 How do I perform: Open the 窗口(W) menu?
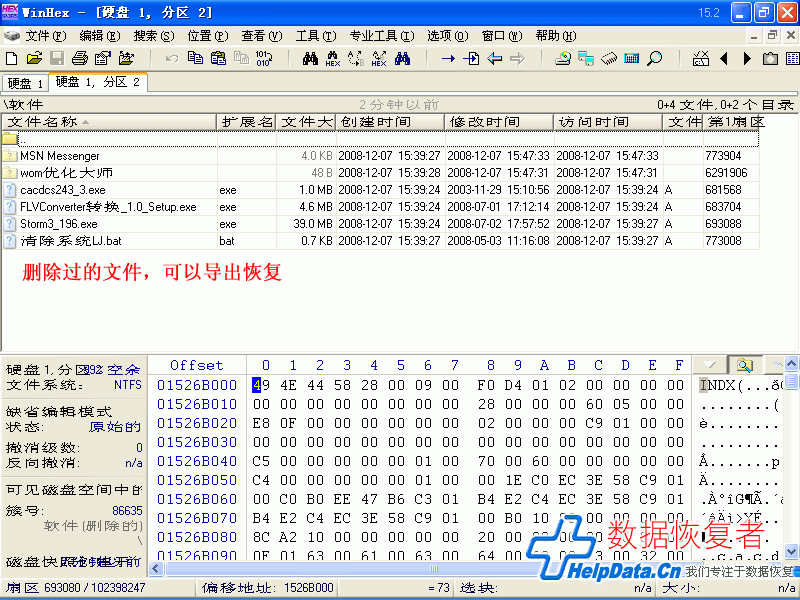click(502, 36)
